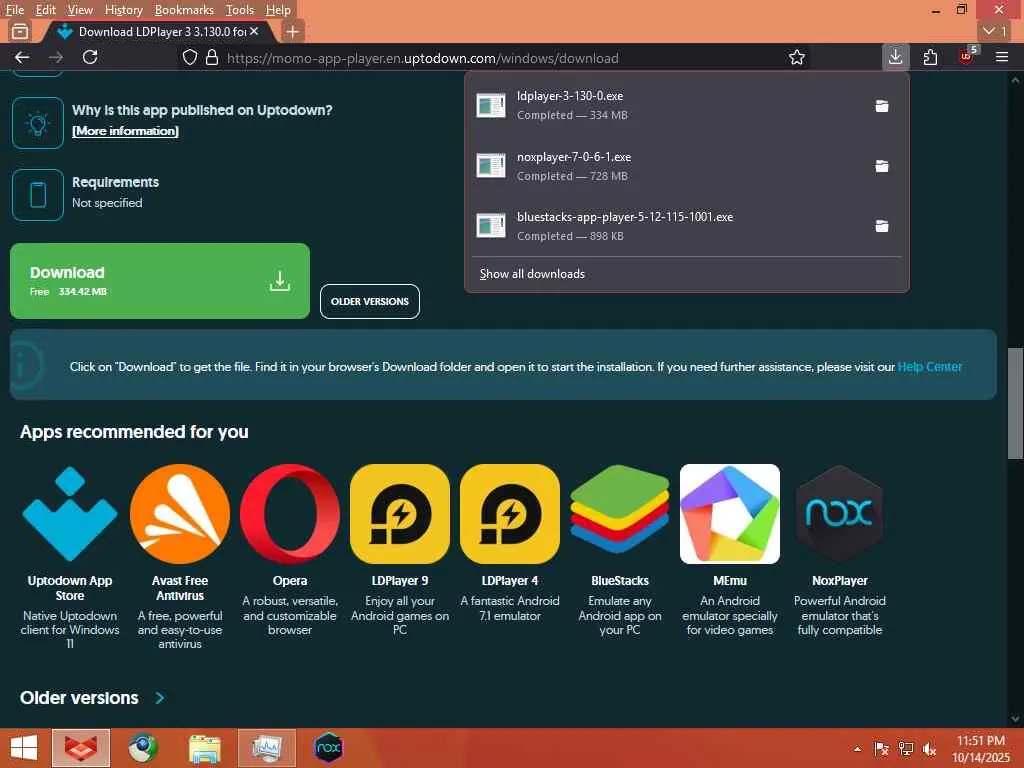Show ldplayer-3-130-0.exe in folder
The width and height of the screenshot is (1024, 768).
(882, 106)
